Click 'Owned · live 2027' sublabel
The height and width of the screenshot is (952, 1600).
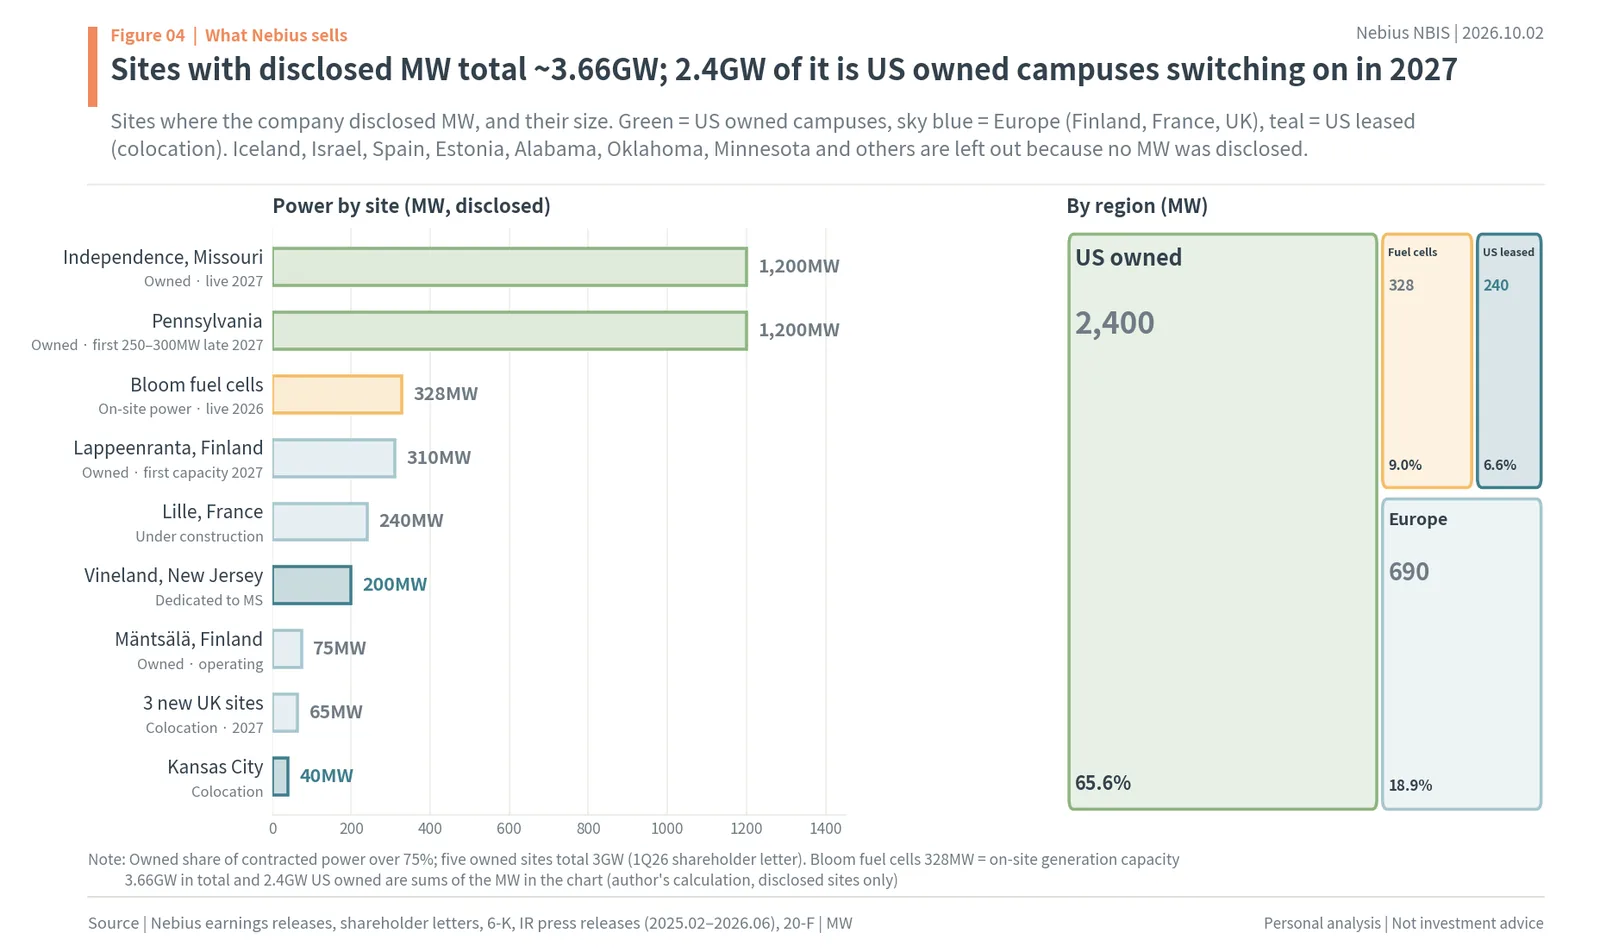click(x=203, y=282)
